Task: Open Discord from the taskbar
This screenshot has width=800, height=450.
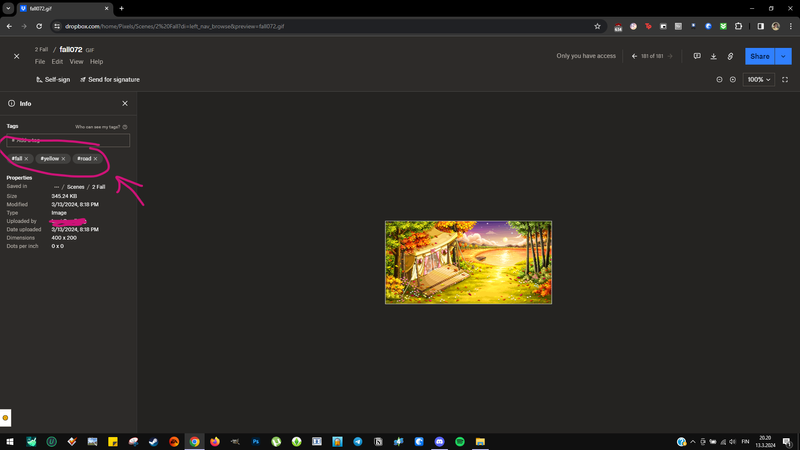Action: click(439, 442)
